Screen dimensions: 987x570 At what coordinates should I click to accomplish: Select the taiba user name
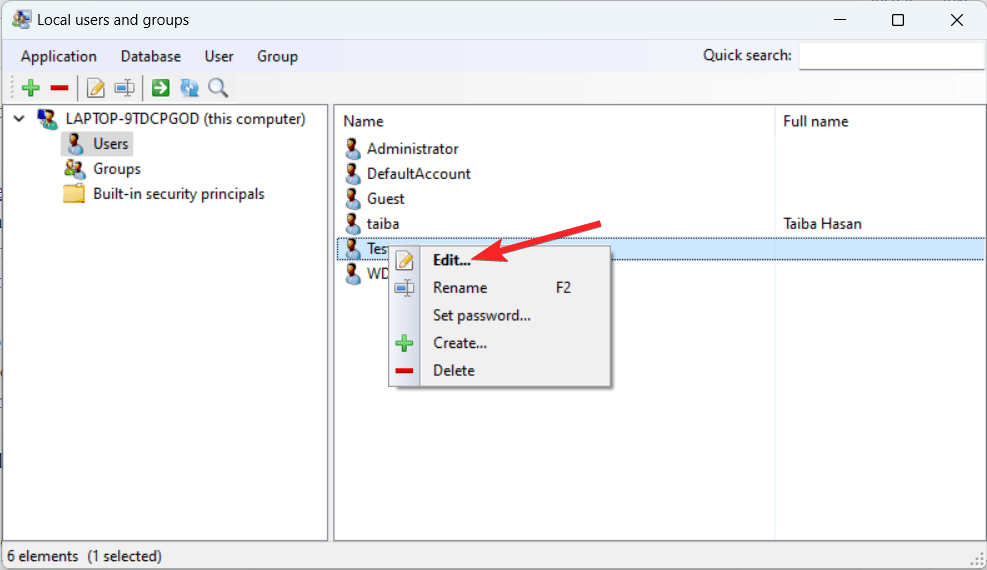tap(383, 224)
